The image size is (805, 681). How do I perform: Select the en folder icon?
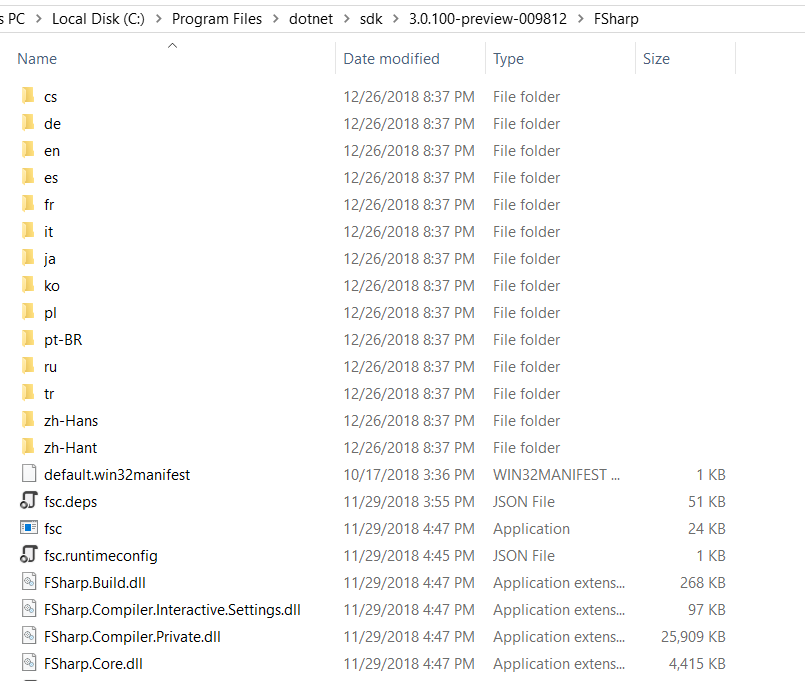(x=29, y=149)
